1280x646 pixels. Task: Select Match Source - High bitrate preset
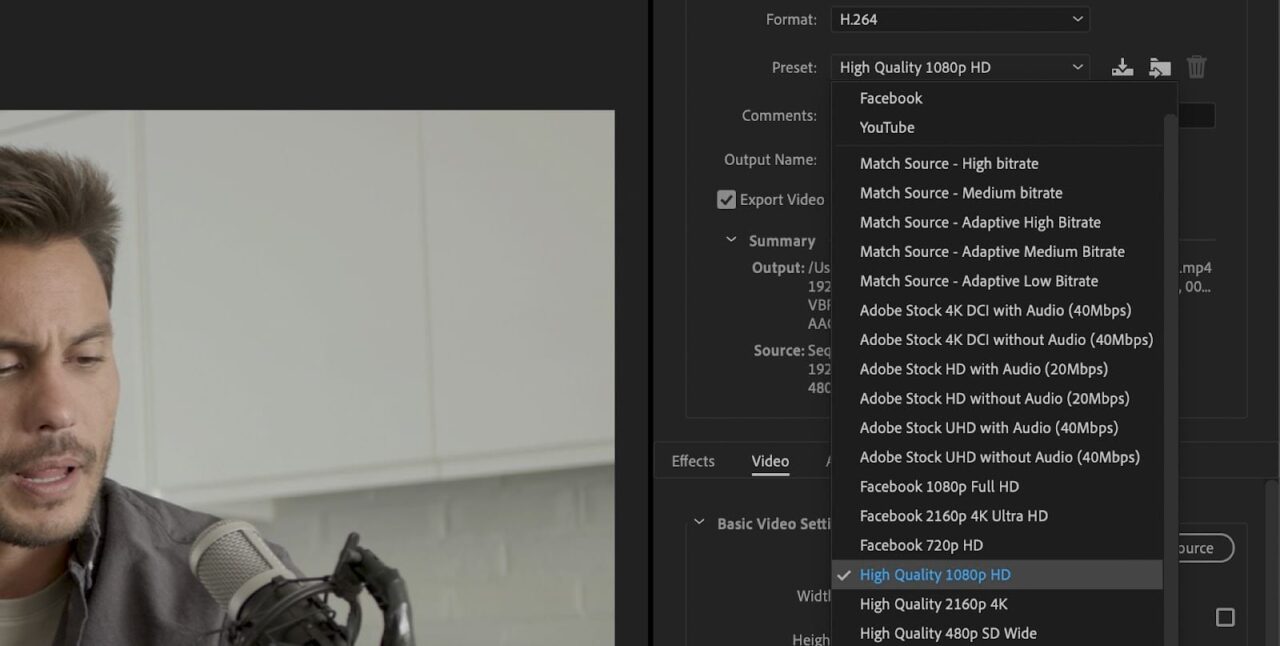click(x=948, y=163)
